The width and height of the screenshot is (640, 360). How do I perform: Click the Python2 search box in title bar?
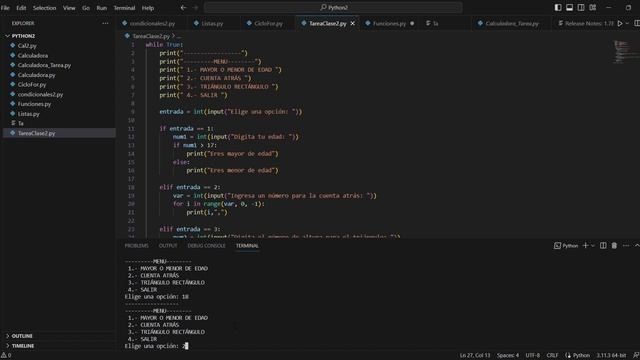[x=333, y=7]
